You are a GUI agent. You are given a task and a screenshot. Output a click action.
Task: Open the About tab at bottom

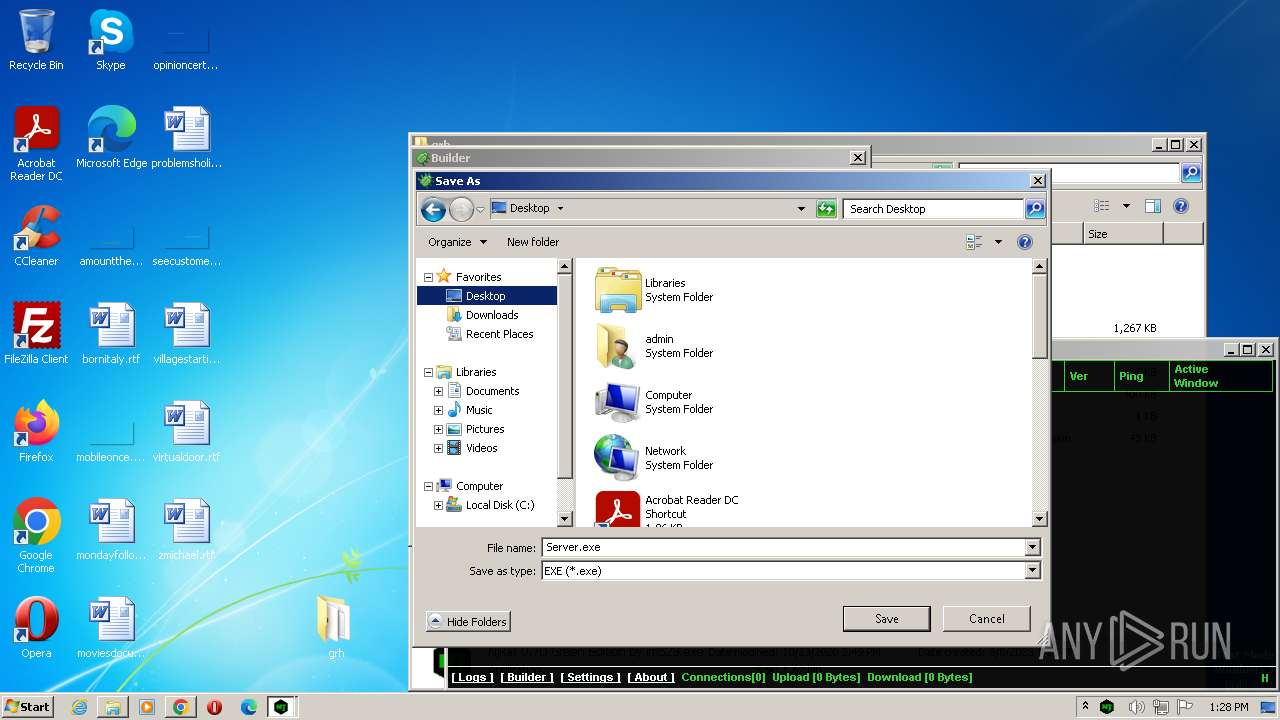click(651, 677)
